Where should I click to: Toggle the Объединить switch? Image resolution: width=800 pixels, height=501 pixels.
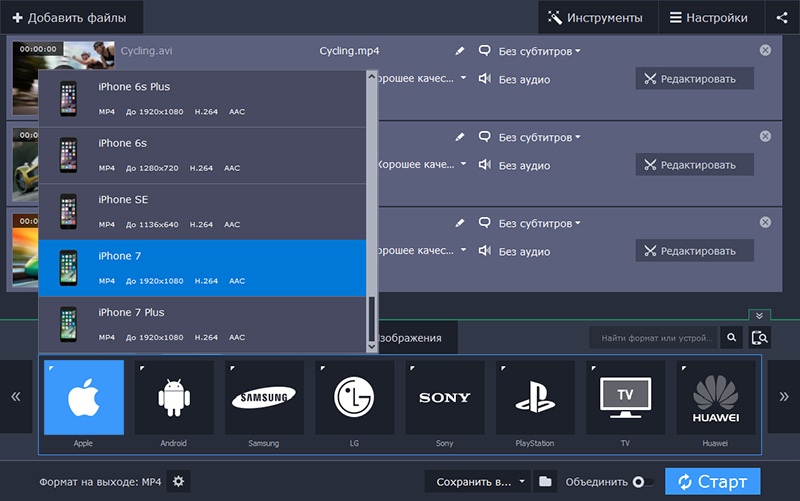(642, 482)
